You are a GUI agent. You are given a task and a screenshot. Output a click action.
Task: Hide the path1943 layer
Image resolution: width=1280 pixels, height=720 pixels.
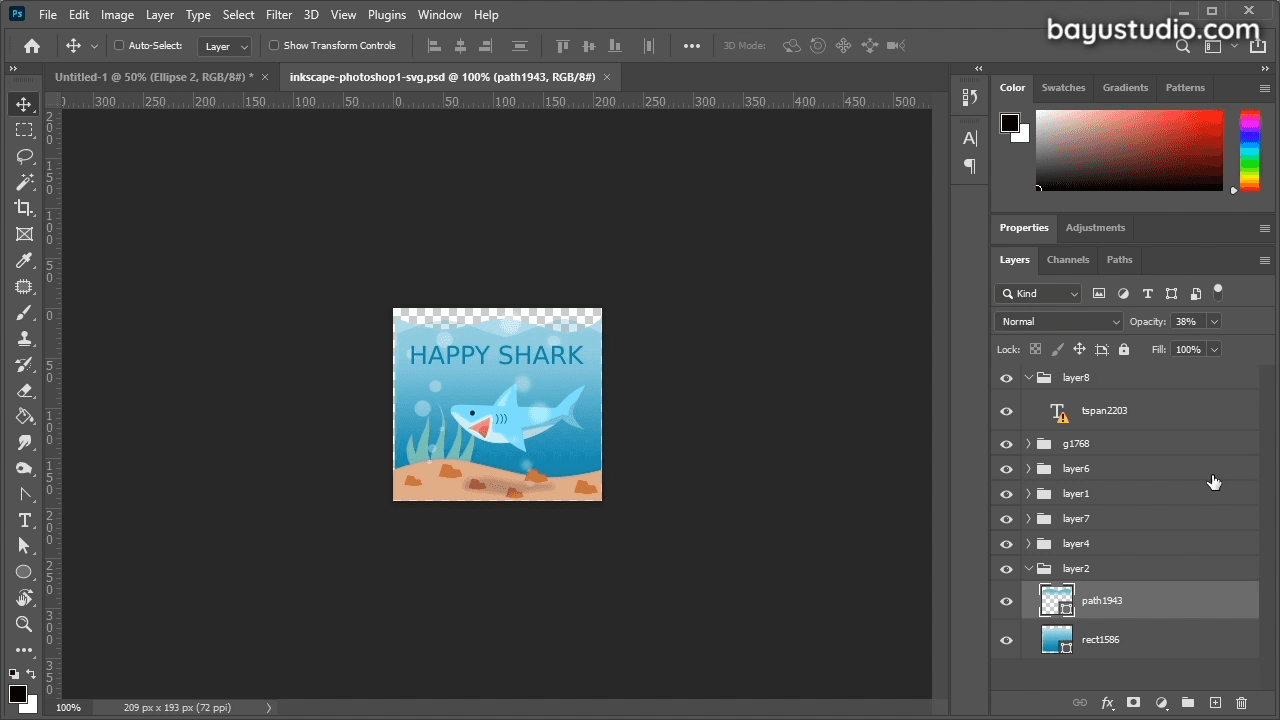[1006, 601]
